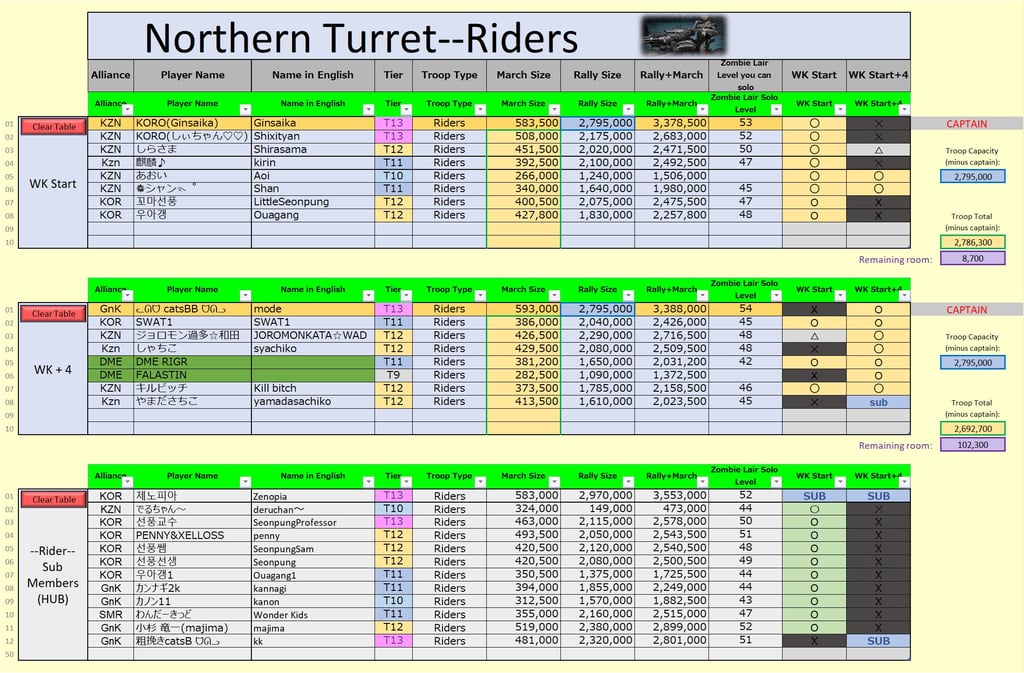The height and width of the screenshot is (673, 1024).
Task: Select rally+march cell 2,716,500
Action: (671, 336)
